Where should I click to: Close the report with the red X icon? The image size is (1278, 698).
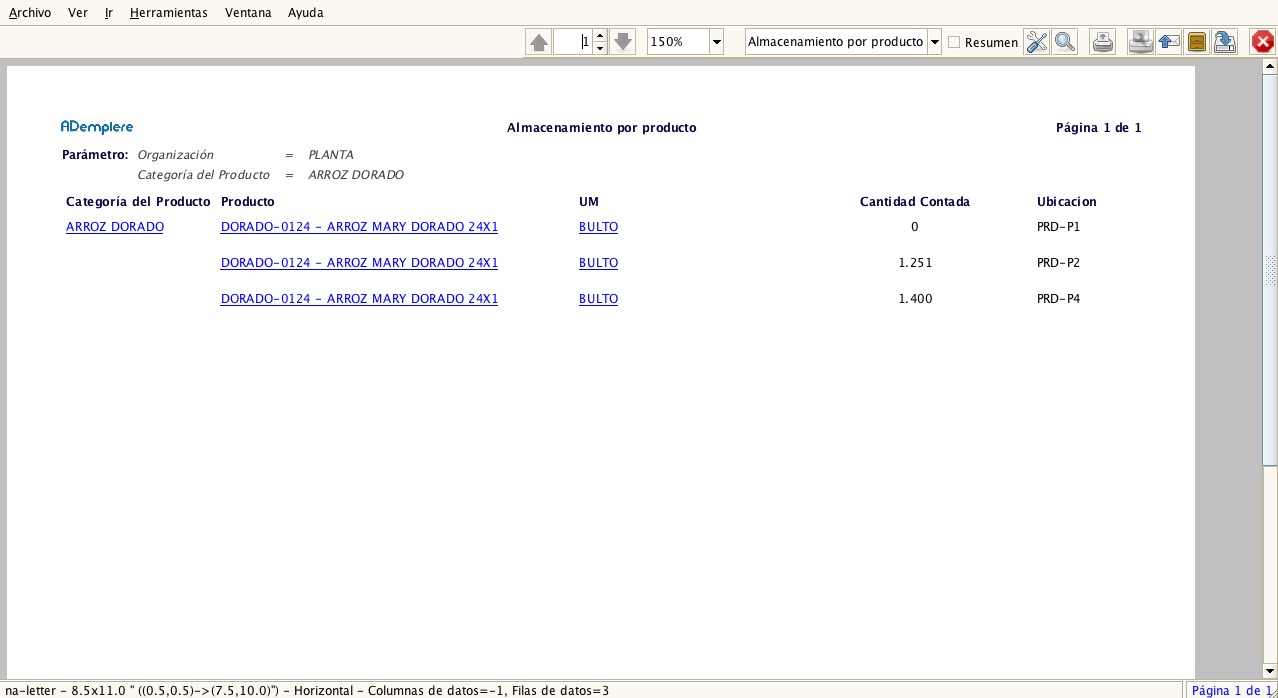click(1263, 42)
